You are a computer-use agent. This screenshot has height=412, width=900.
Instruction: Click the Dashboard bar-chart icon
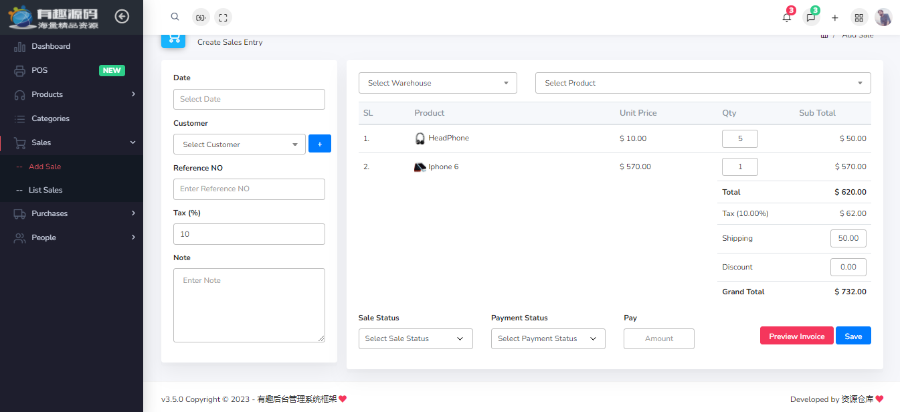coord(20,46)
